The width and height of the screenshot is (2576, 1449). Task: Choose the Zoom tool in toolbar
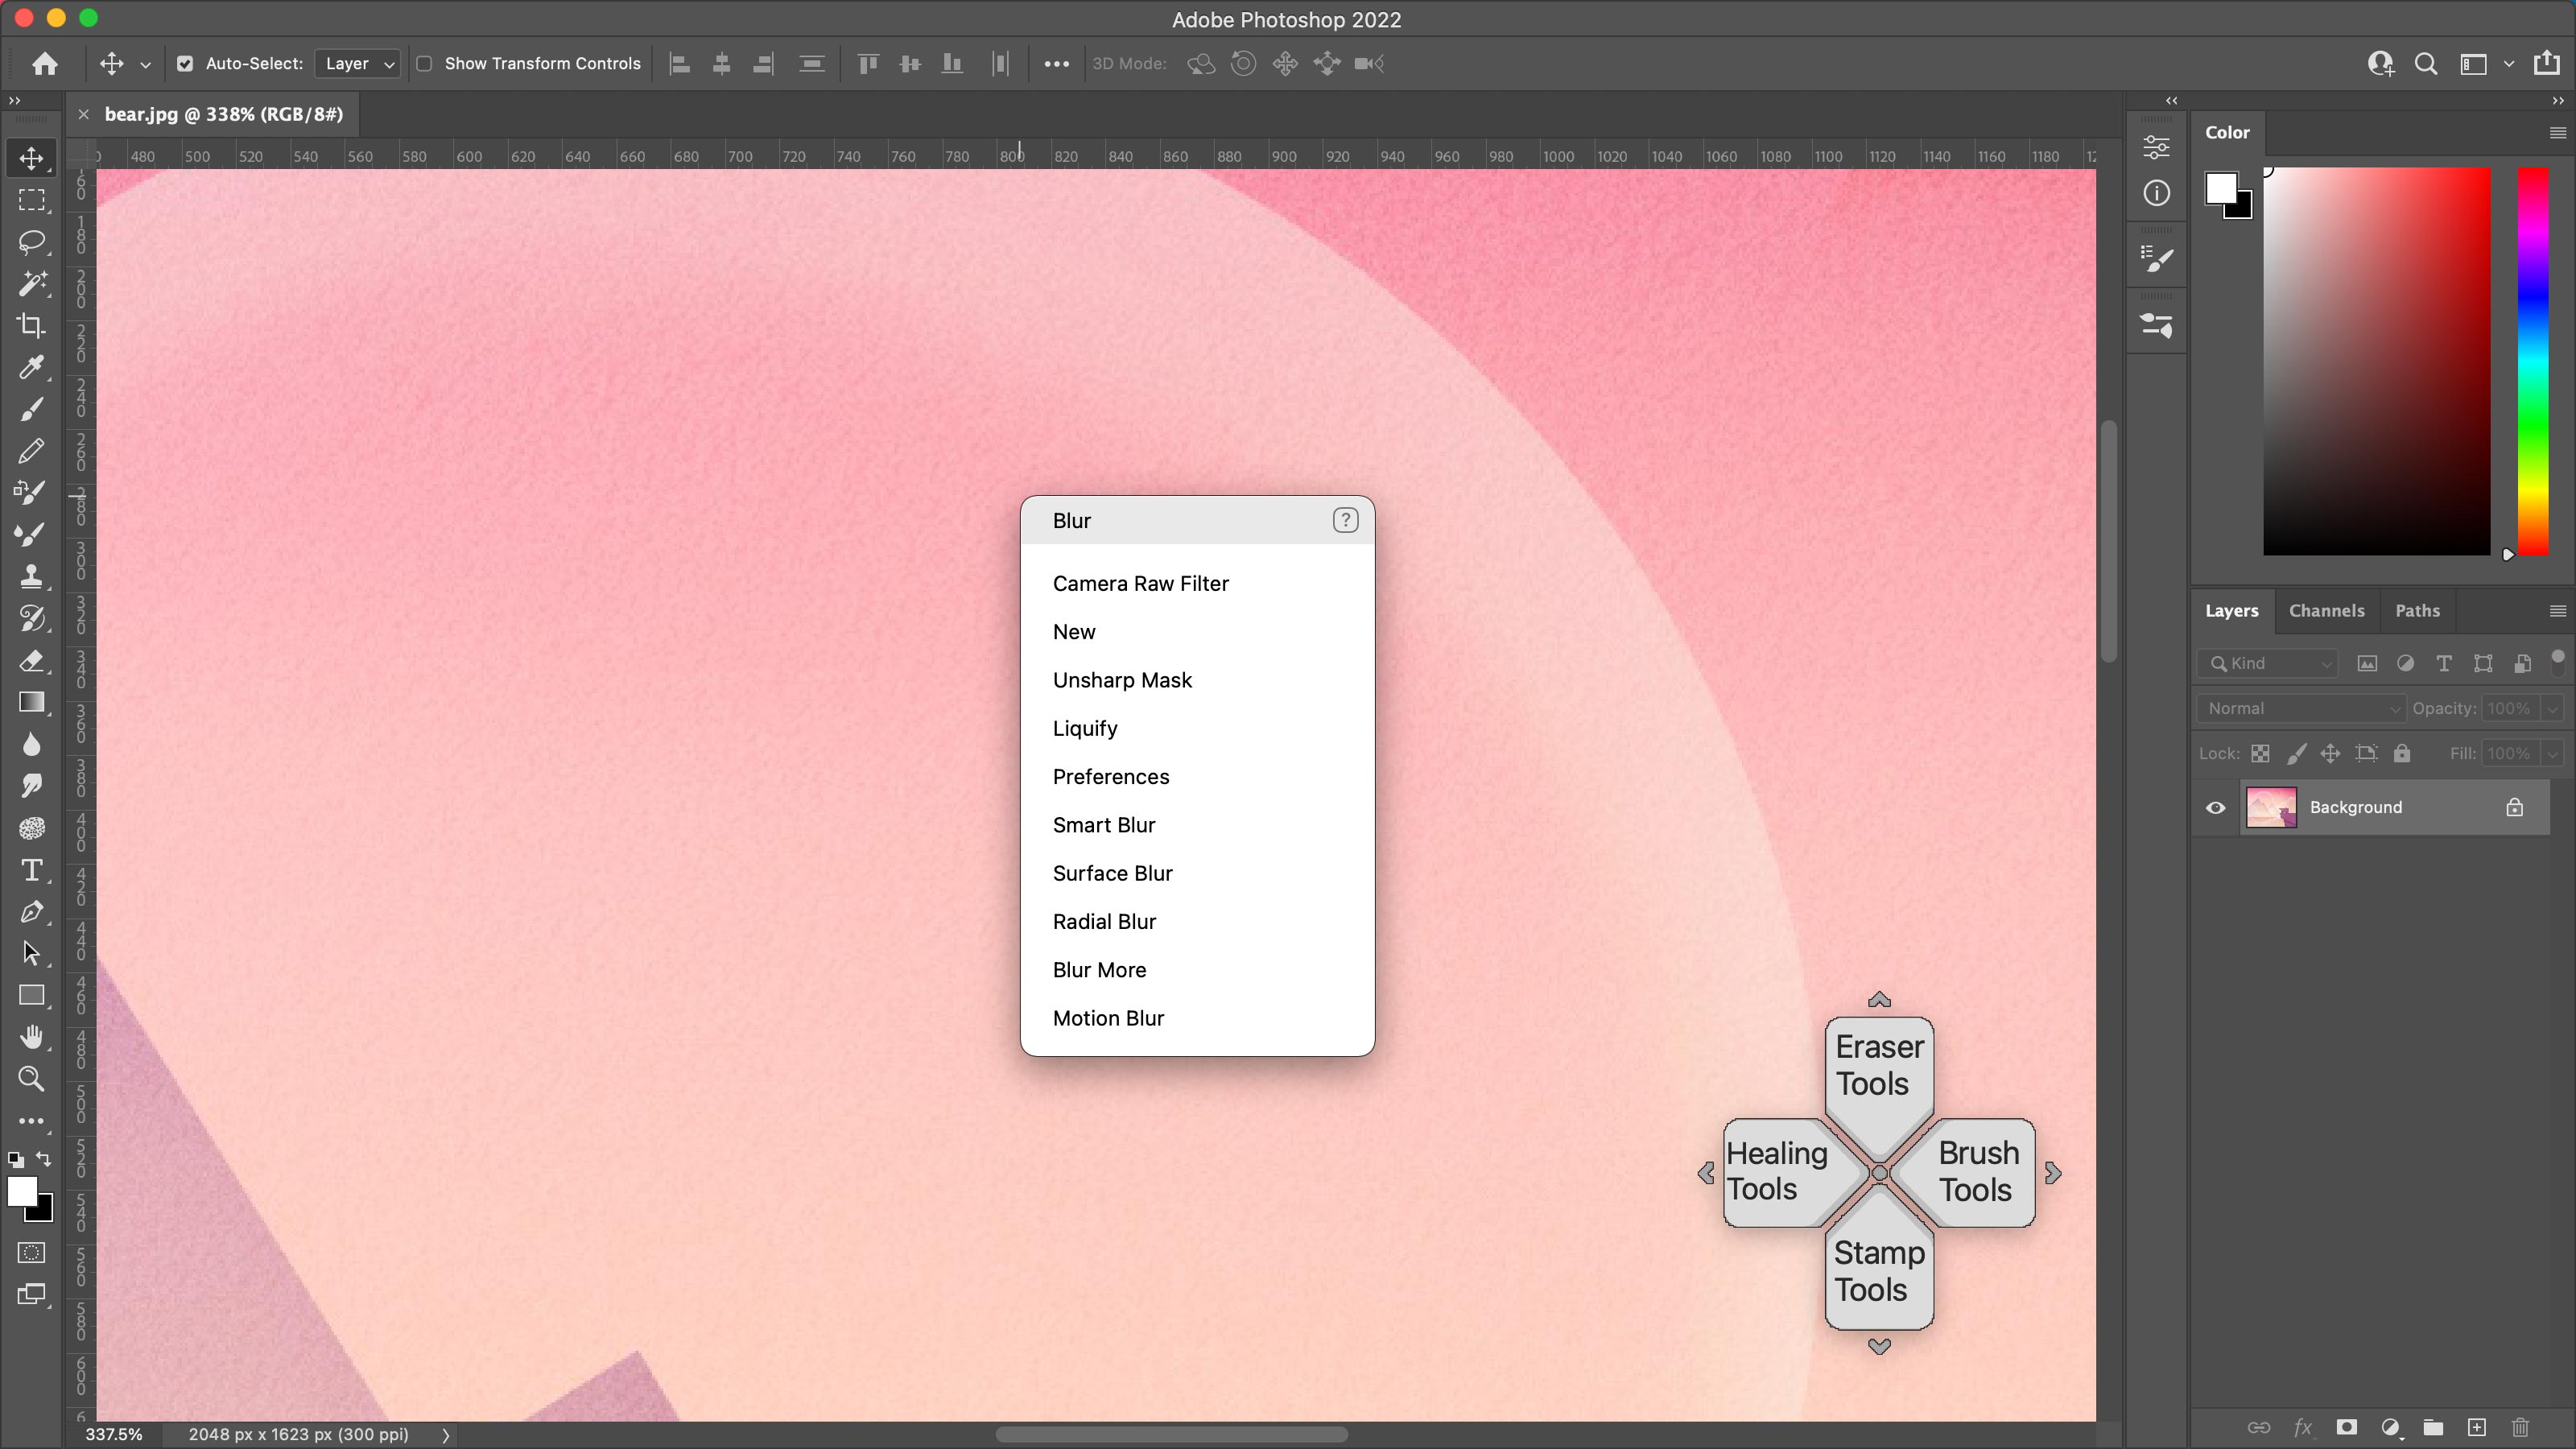31,1079
